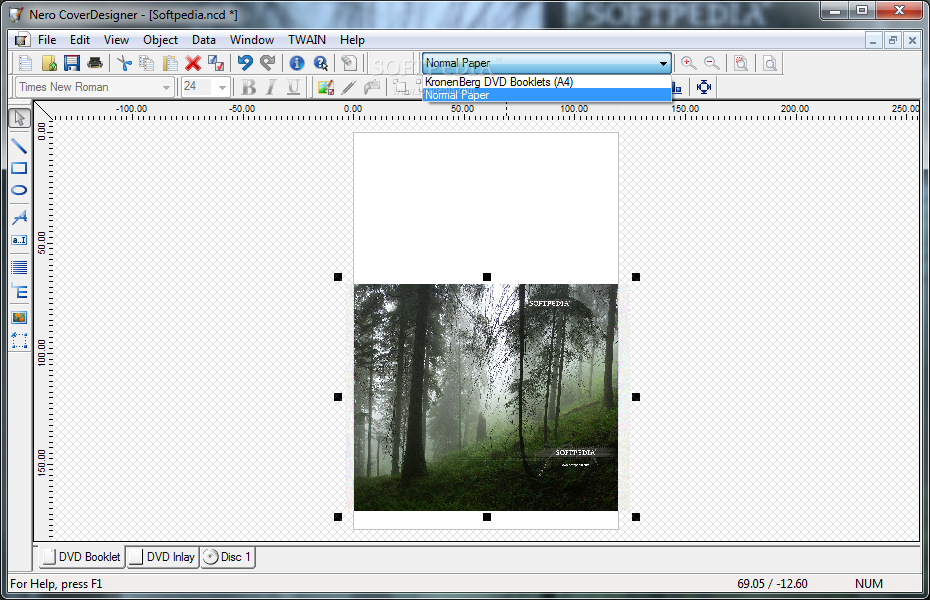930x600 pixels.
Task: Cut the selection with the scissors icon
Action: pyautogui.click(x=125, y=63)
